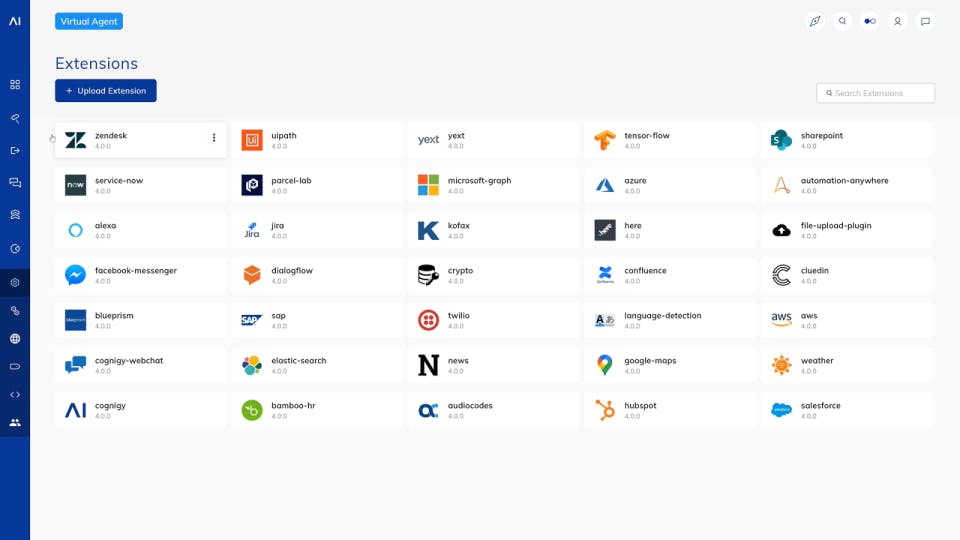The width and height of the screenshot is (960, 540).
Task: Open the microsoft-graph extension tile
Action: 493,185
